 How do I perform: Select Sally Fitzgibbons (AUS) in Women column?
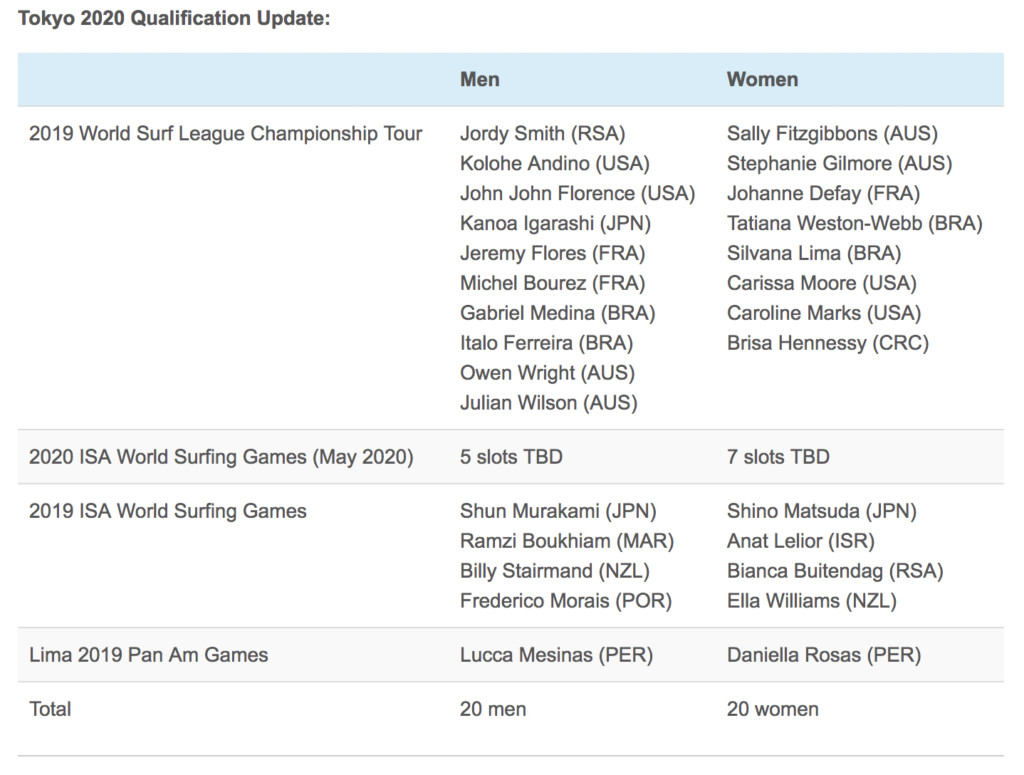point(832,134)
